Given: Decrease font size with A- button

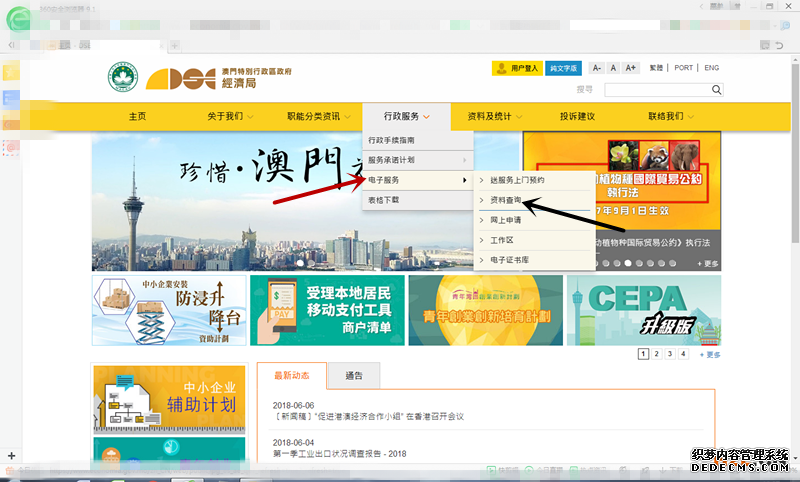Looking at the screenshot, I should click(x=596, y=68).
